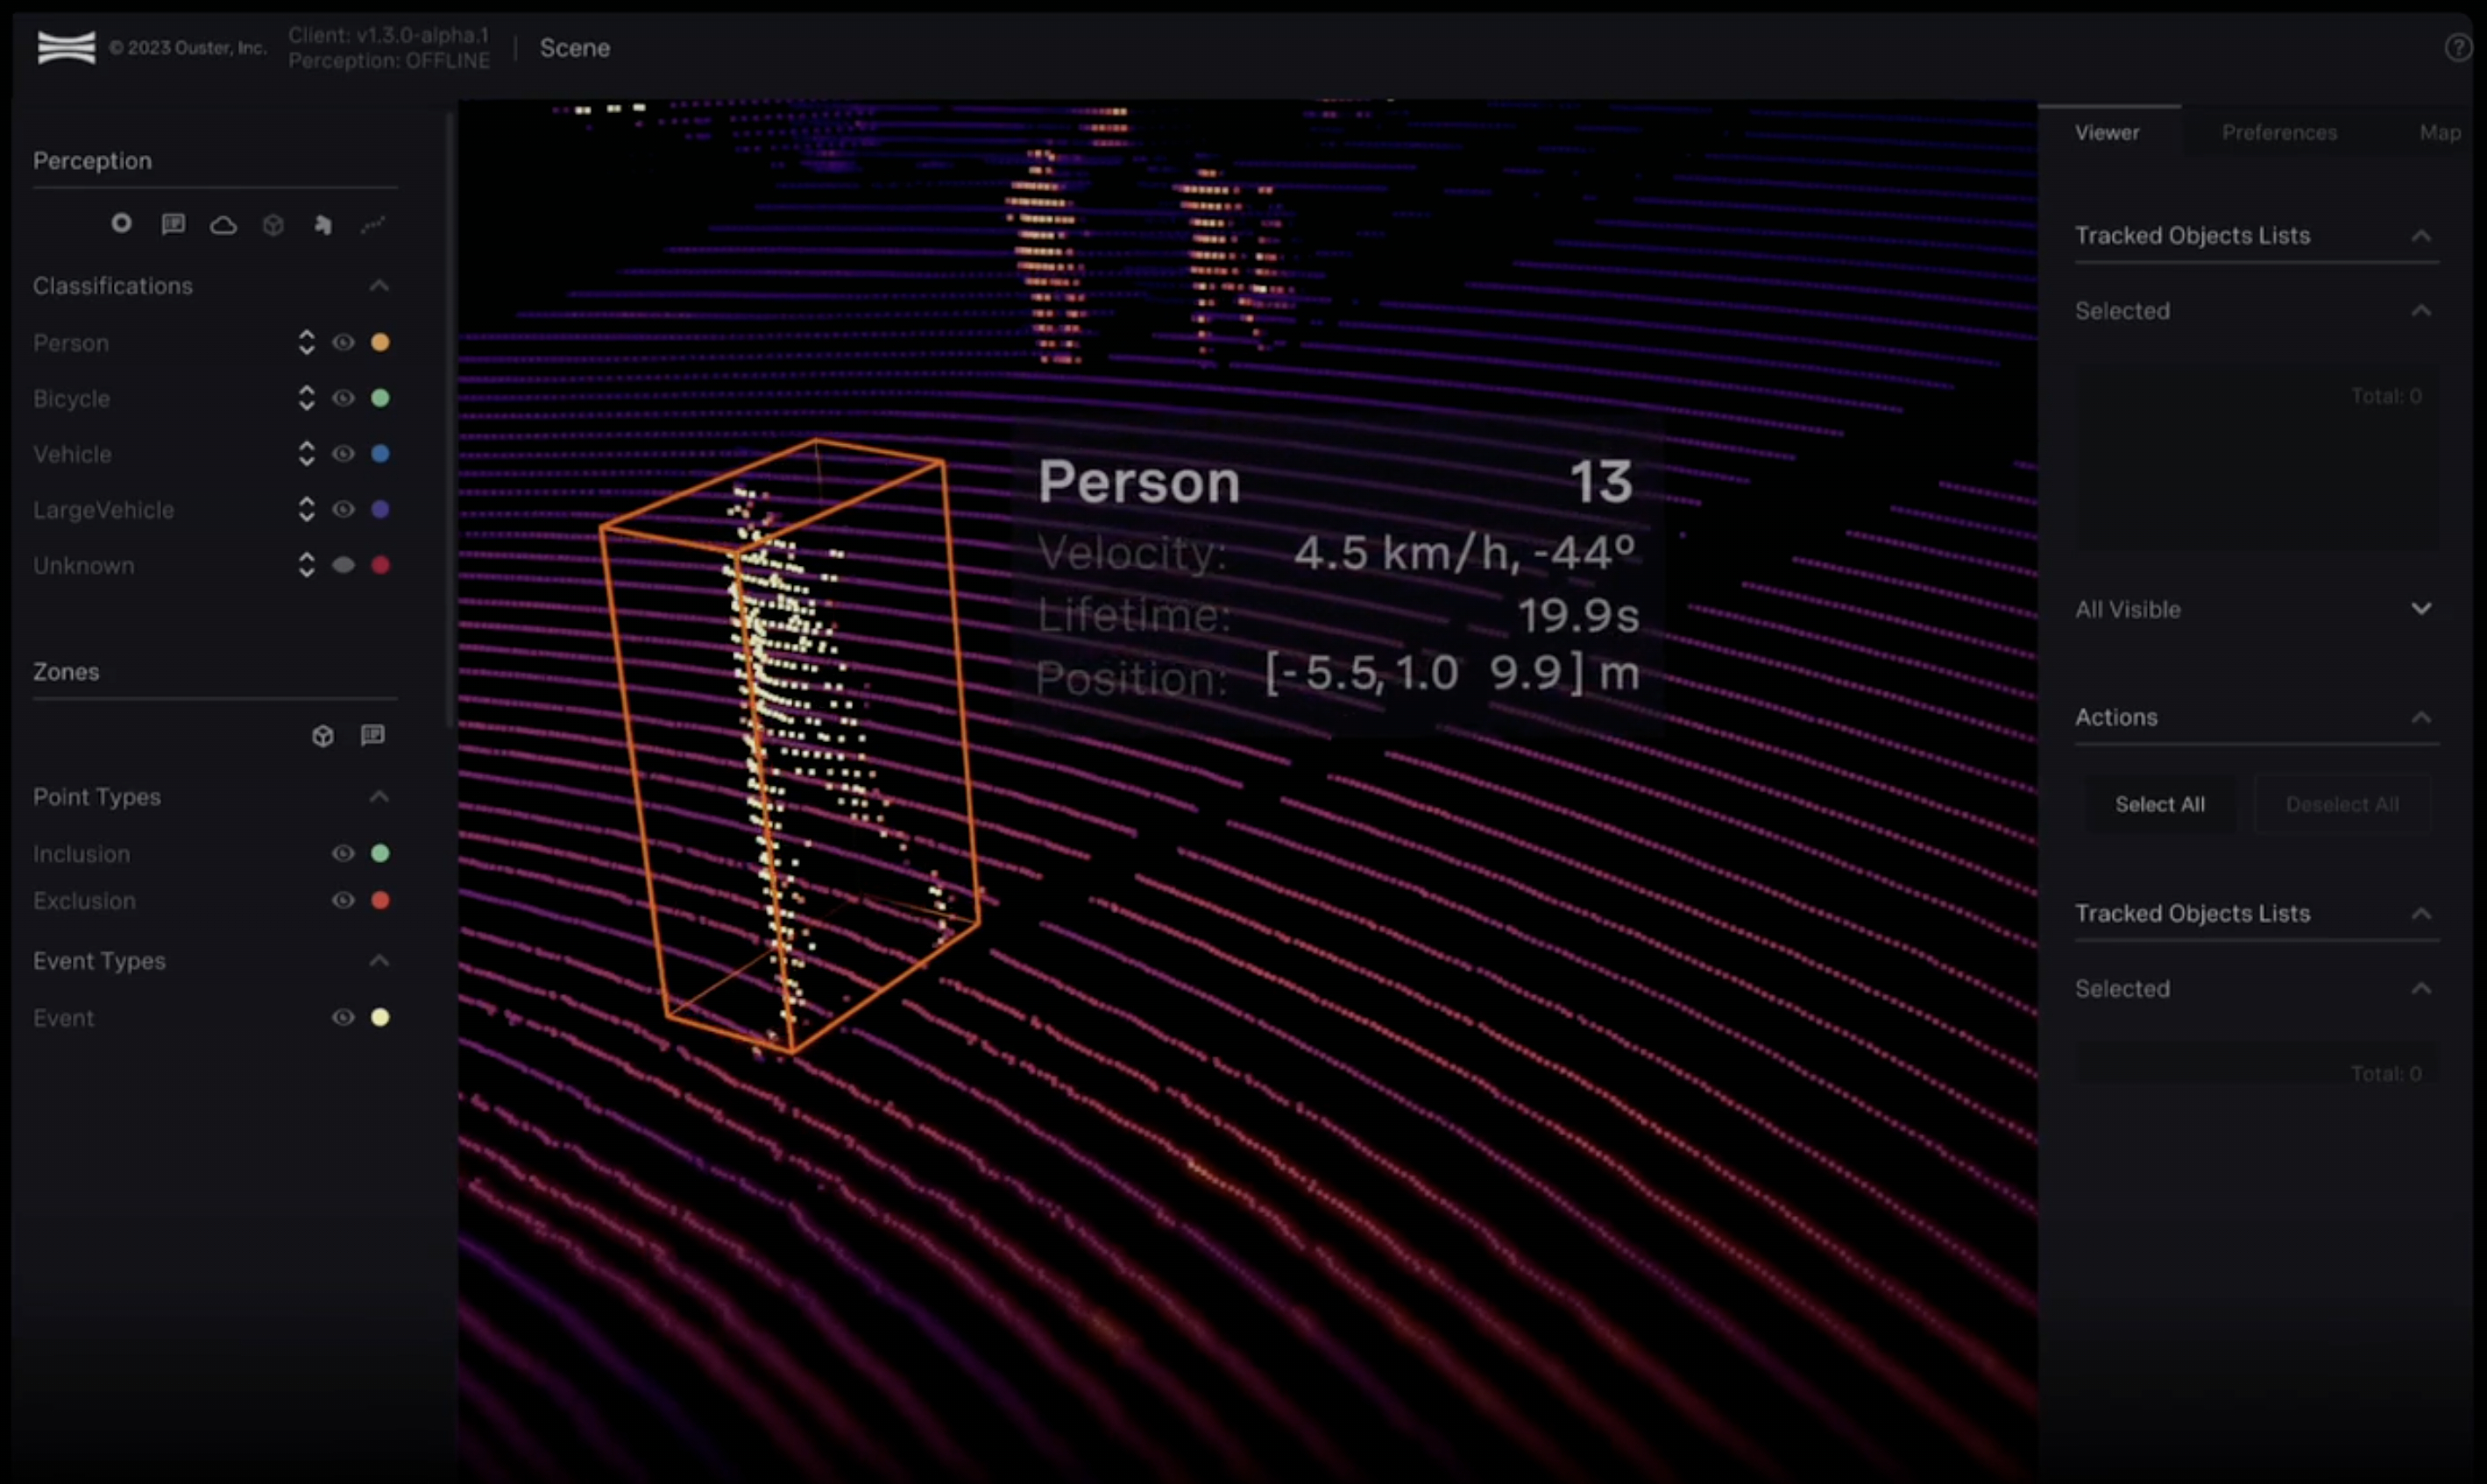The width and height of the screenshot is (2487, 1484).
Task: Show the hidden Unknown classification
Action: [343, 566]
